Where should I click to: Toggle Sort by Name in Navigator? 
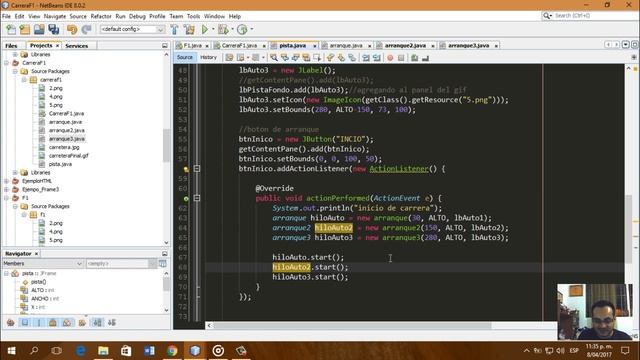98,323
